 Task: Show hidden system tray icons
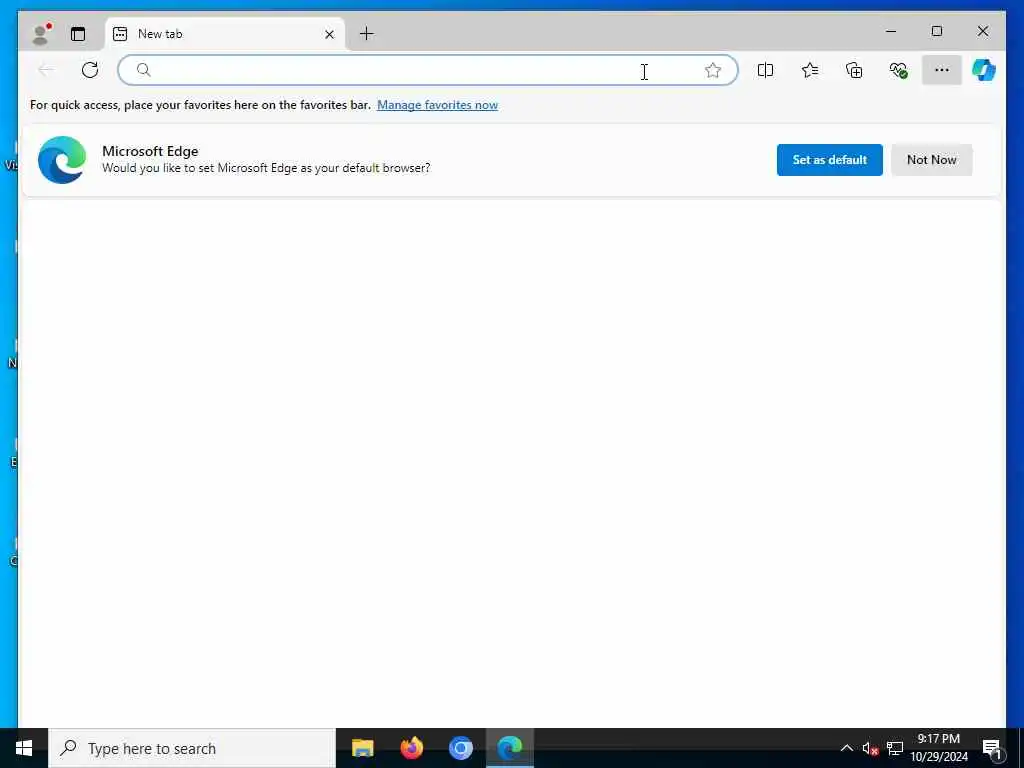tap(846, 748)
